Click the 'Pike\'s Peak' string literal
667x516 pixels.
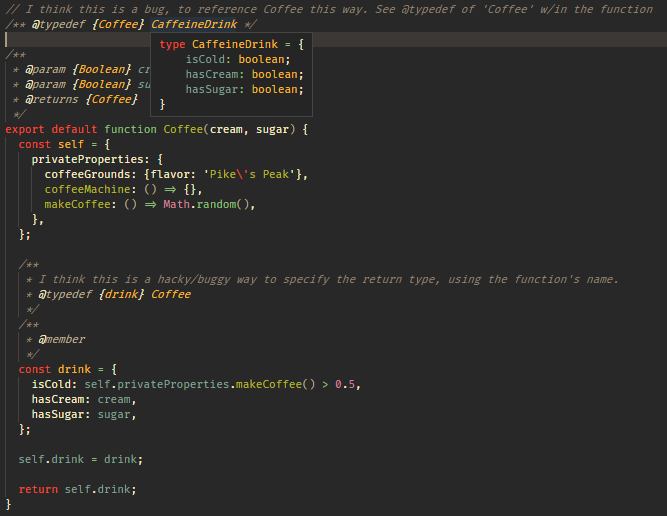[249, 174]
